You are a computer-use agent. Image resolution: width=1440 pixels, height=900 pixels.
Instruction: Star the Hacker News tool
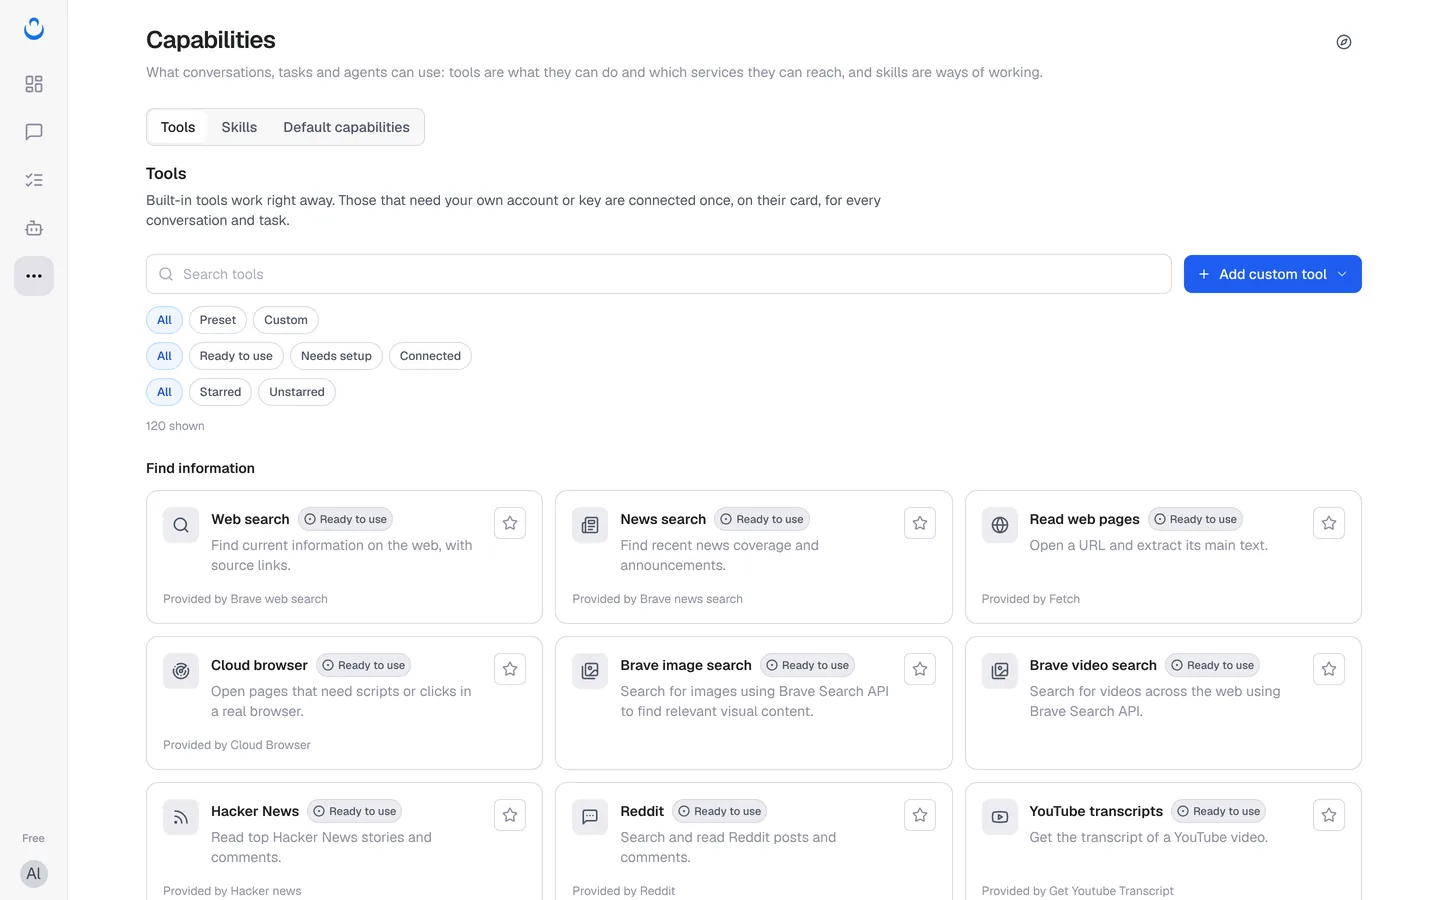(510, 815)
